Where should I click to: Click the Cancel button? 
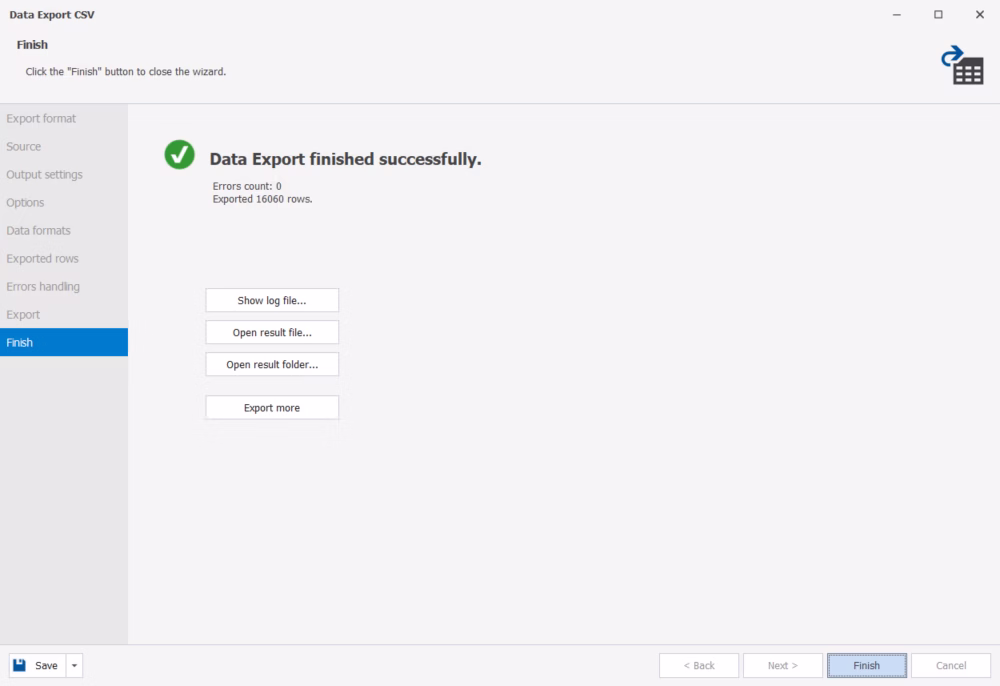coord(951,666)
